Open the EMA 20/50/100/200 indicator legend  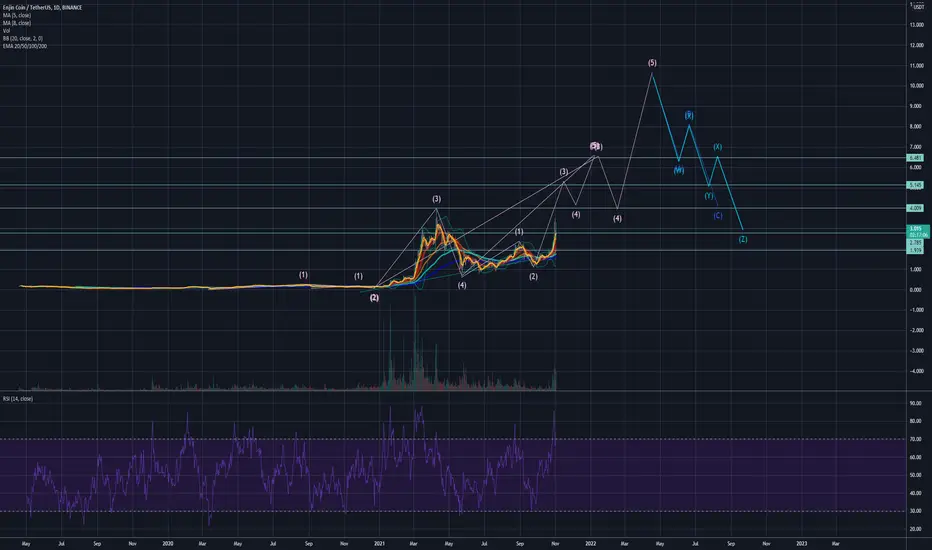[x=25, y=46]
